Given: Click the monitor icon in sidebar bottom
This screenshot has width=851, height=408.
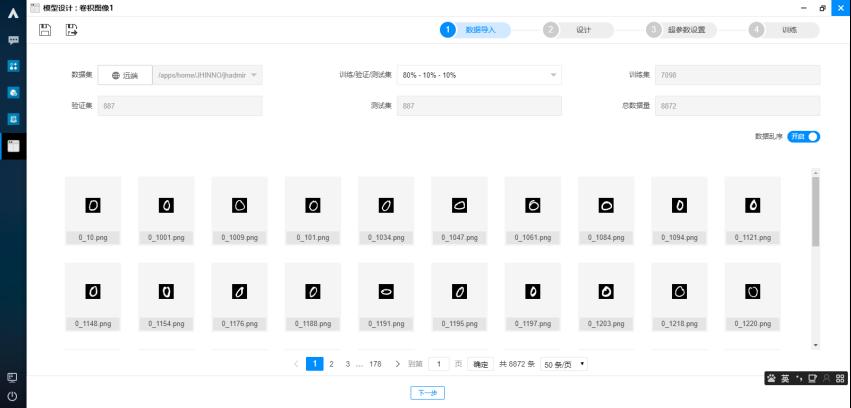Looking at the screenshot, I should click(13, 378).
